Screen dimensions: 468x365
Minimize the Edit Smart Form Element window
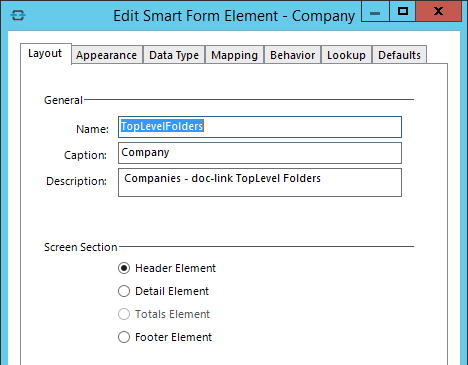pyautogui.click(x=375, y=12)
